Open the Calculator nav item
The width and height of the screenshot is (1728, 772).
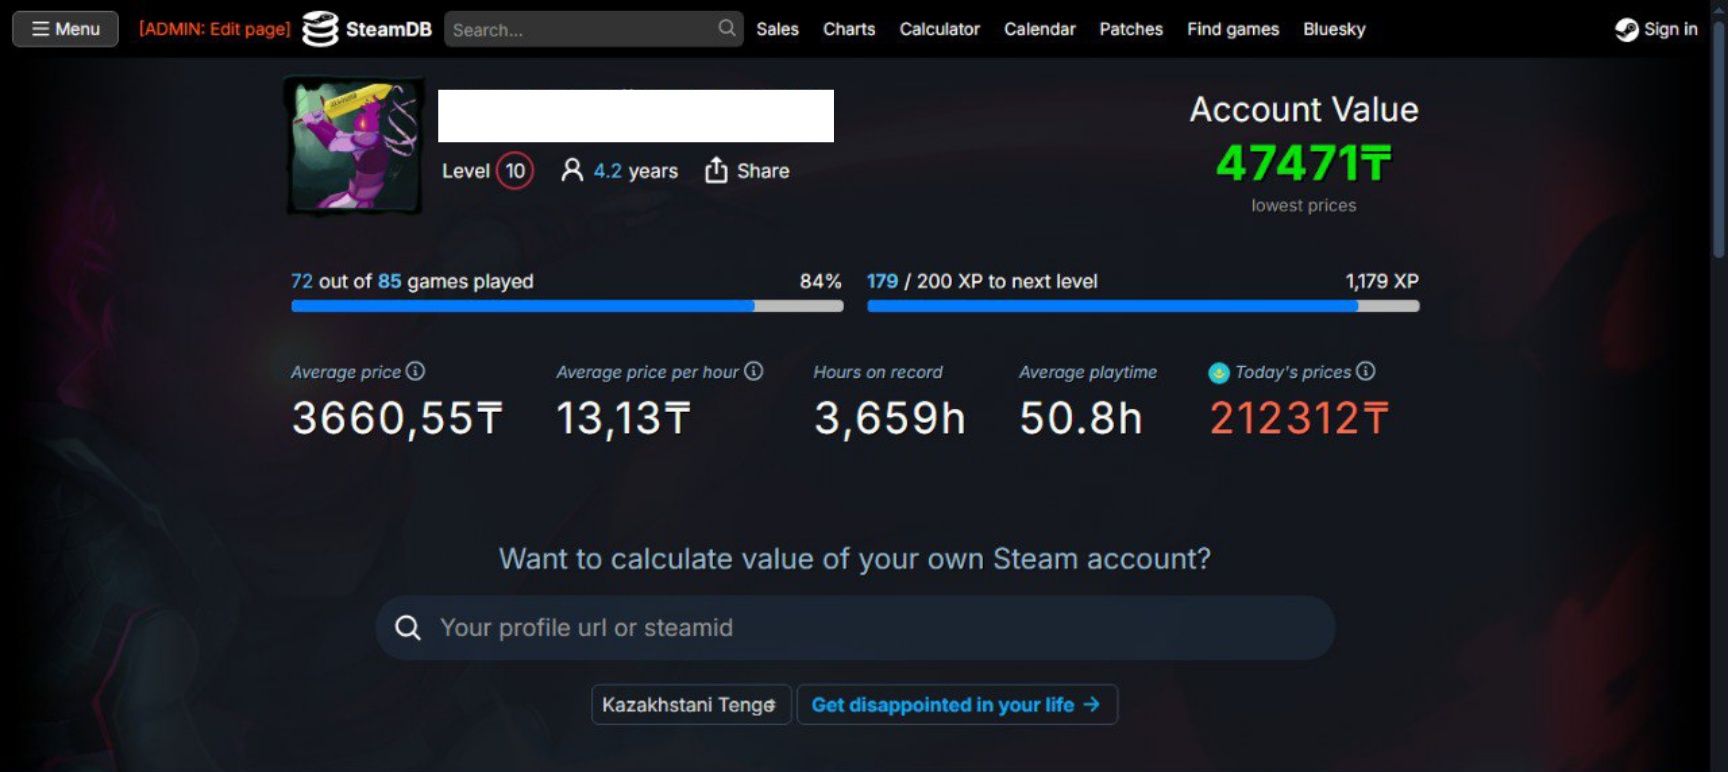(x=939, y=29)
